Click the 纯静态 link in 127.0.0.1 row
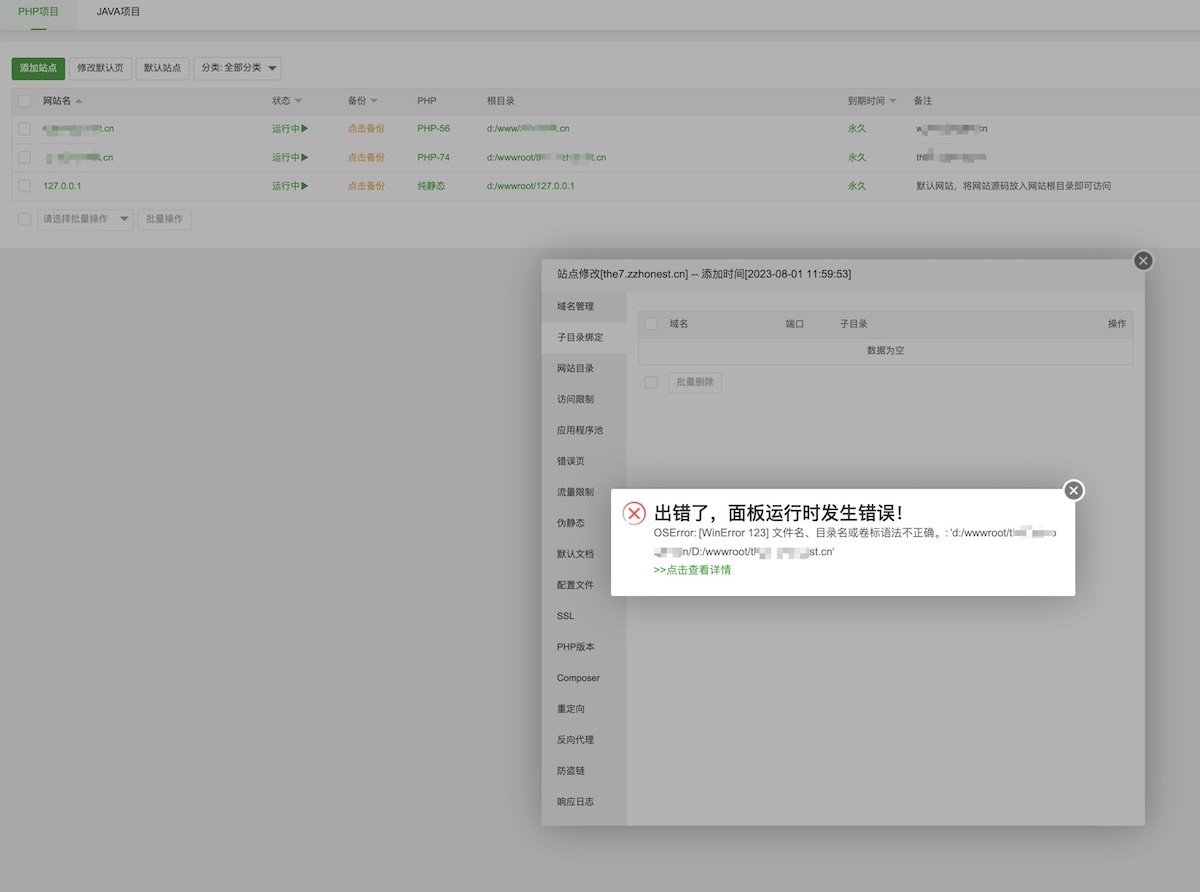 click(431, 186)
